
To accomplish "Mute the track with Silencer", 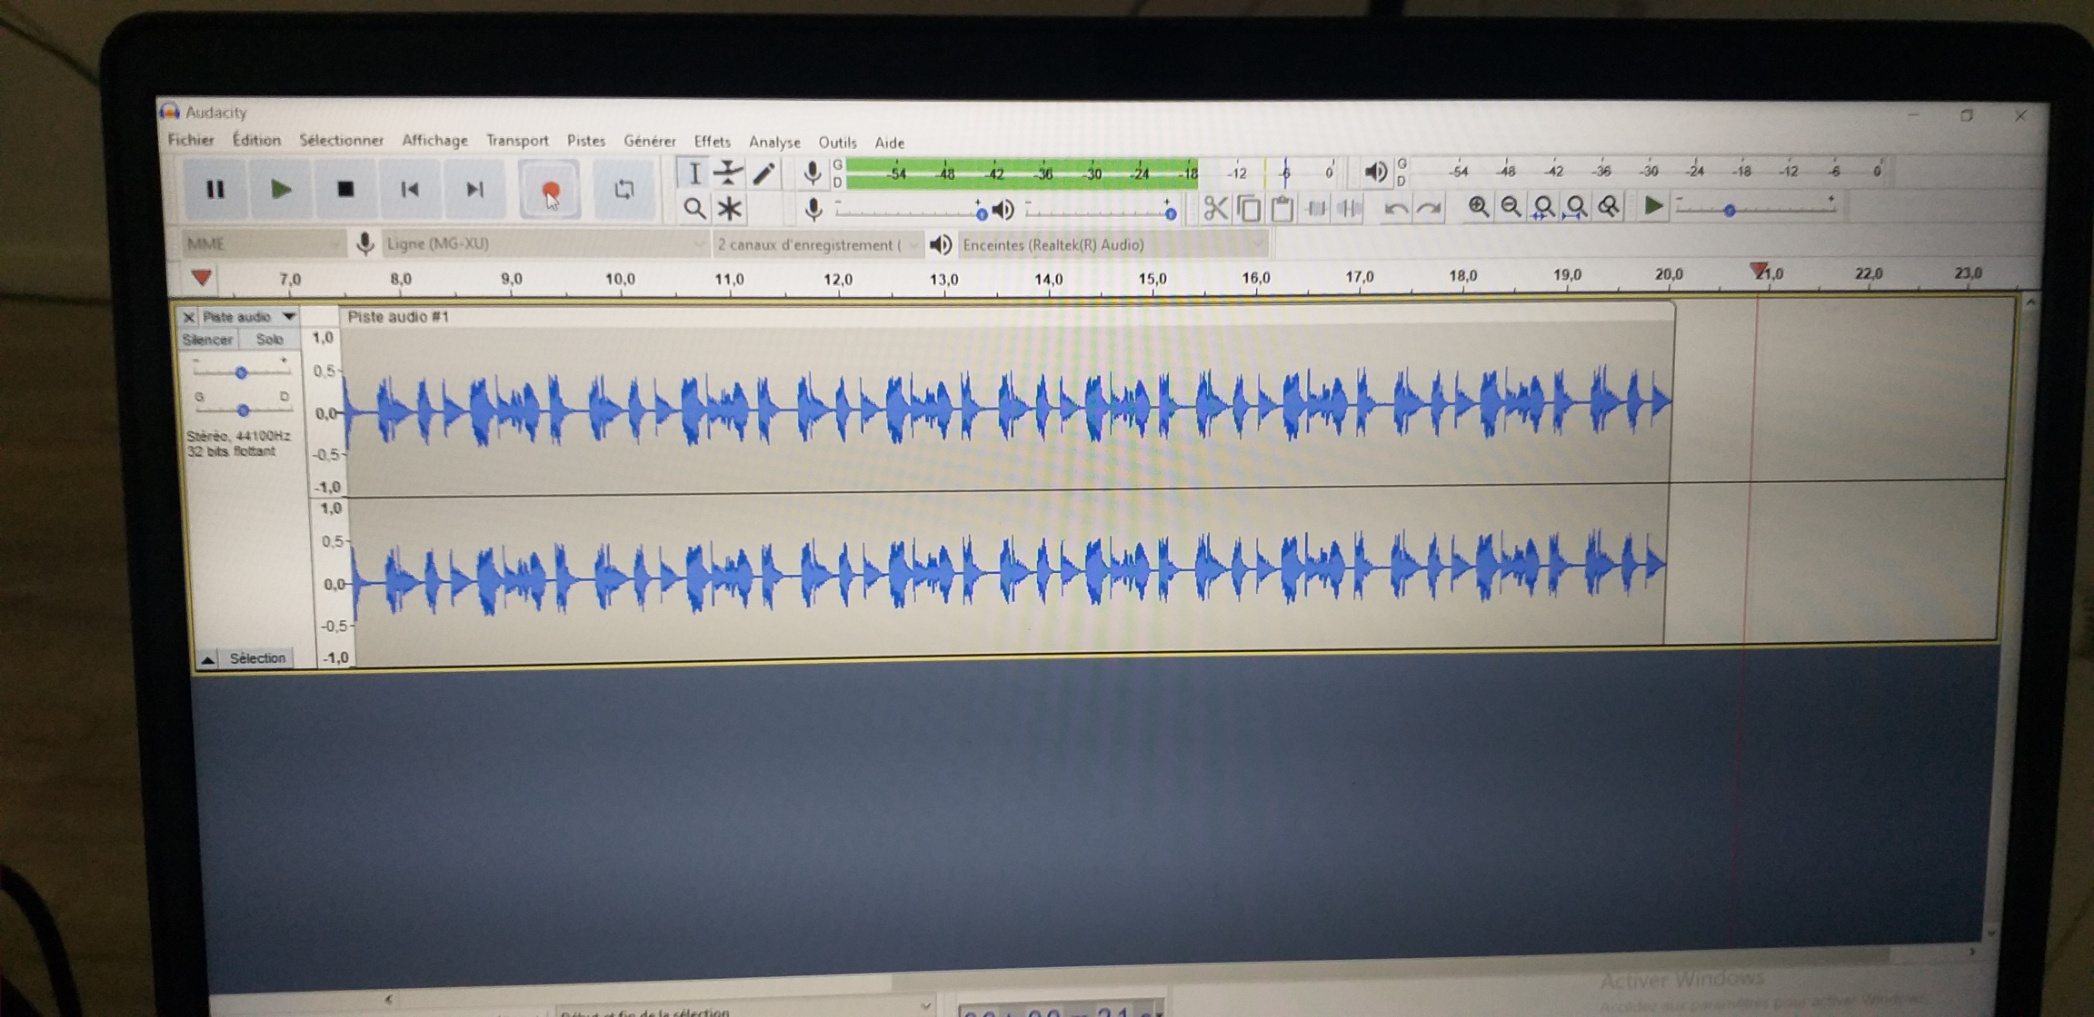I will coord(207,340).
